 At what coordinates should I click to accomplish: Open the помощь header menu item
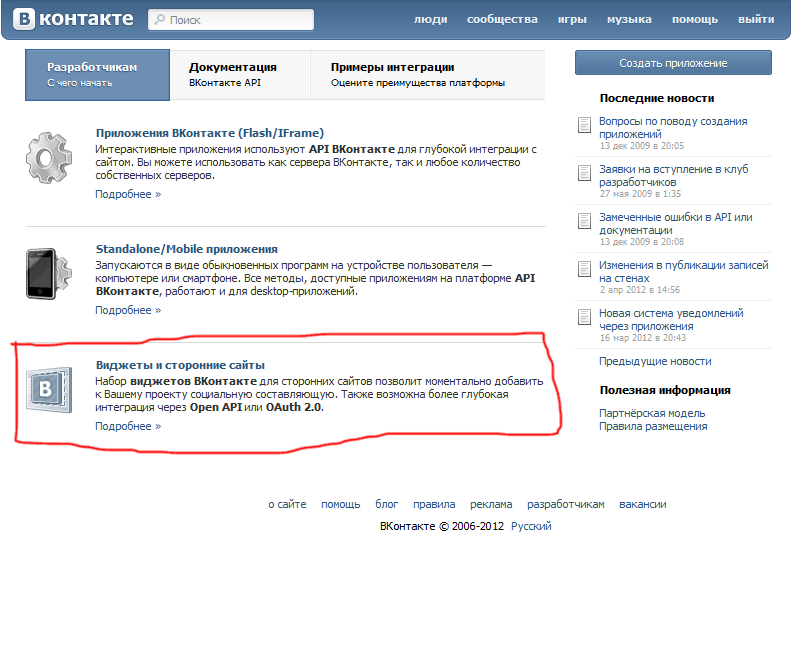695,19
